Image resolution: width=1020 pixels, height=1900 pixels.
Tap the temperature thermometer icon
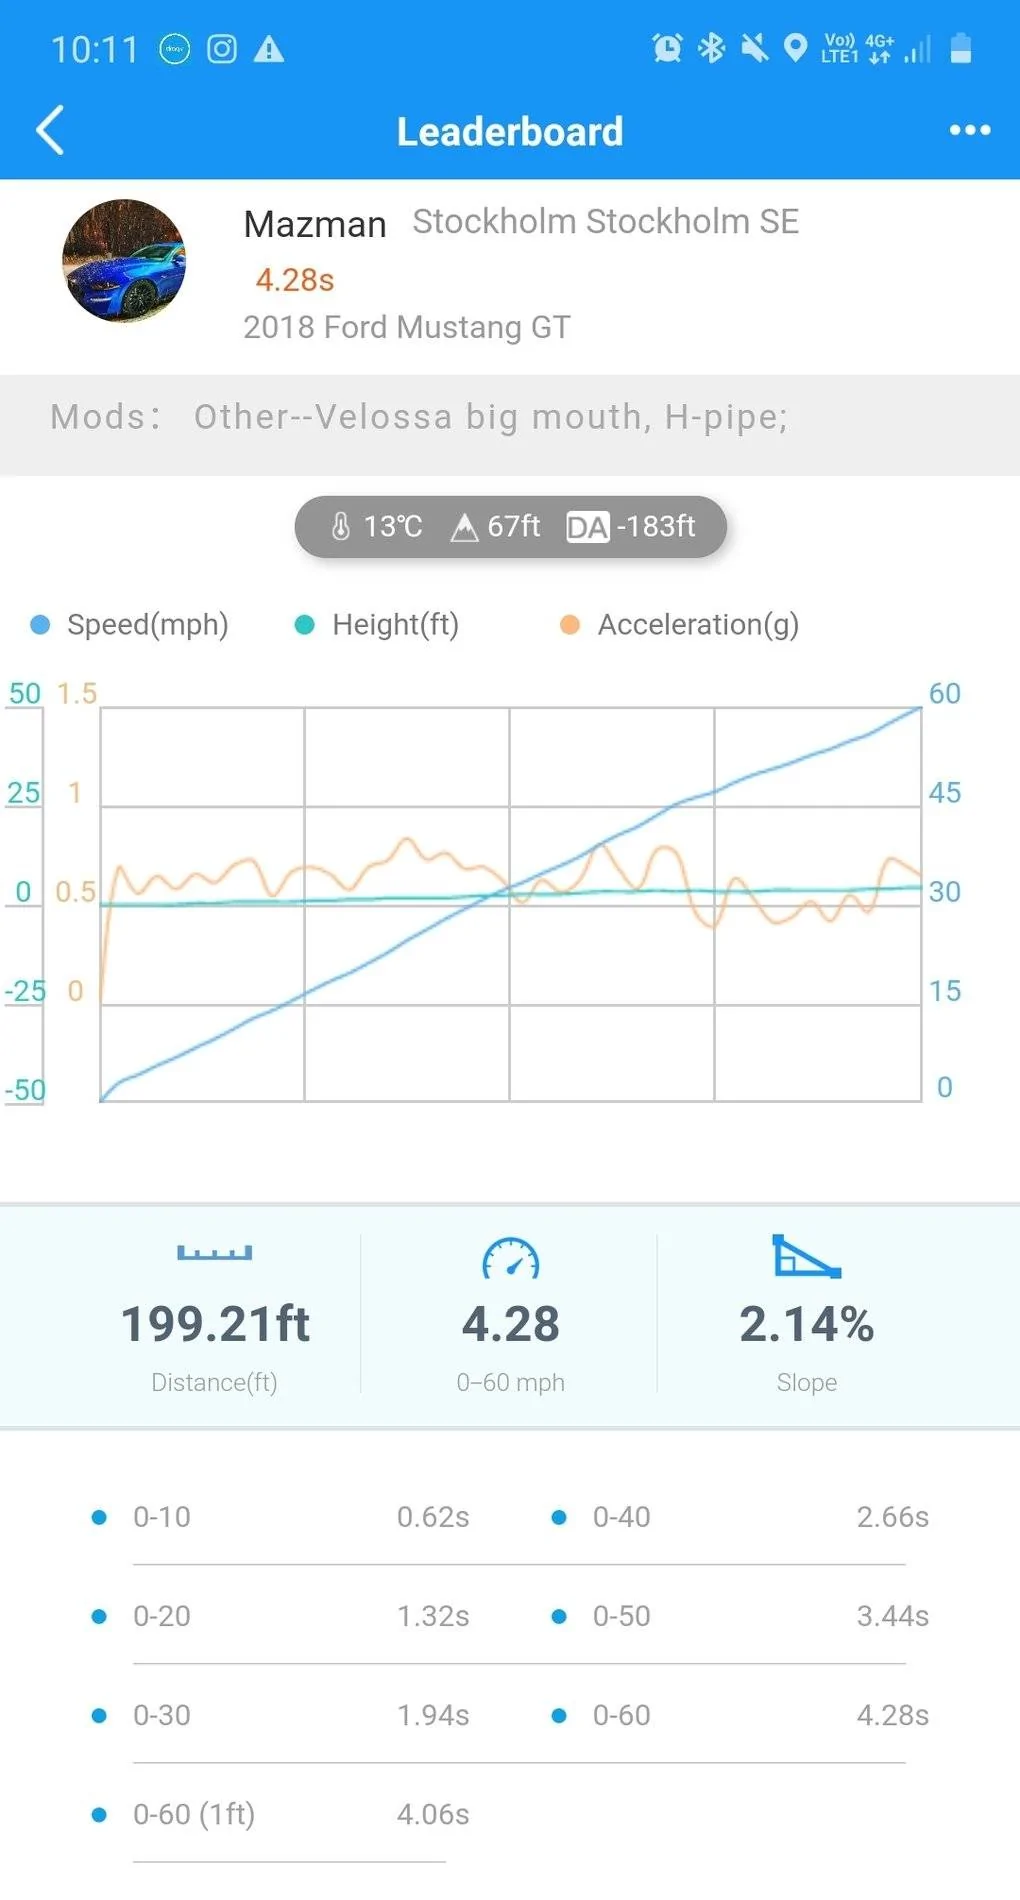[340, 526]
